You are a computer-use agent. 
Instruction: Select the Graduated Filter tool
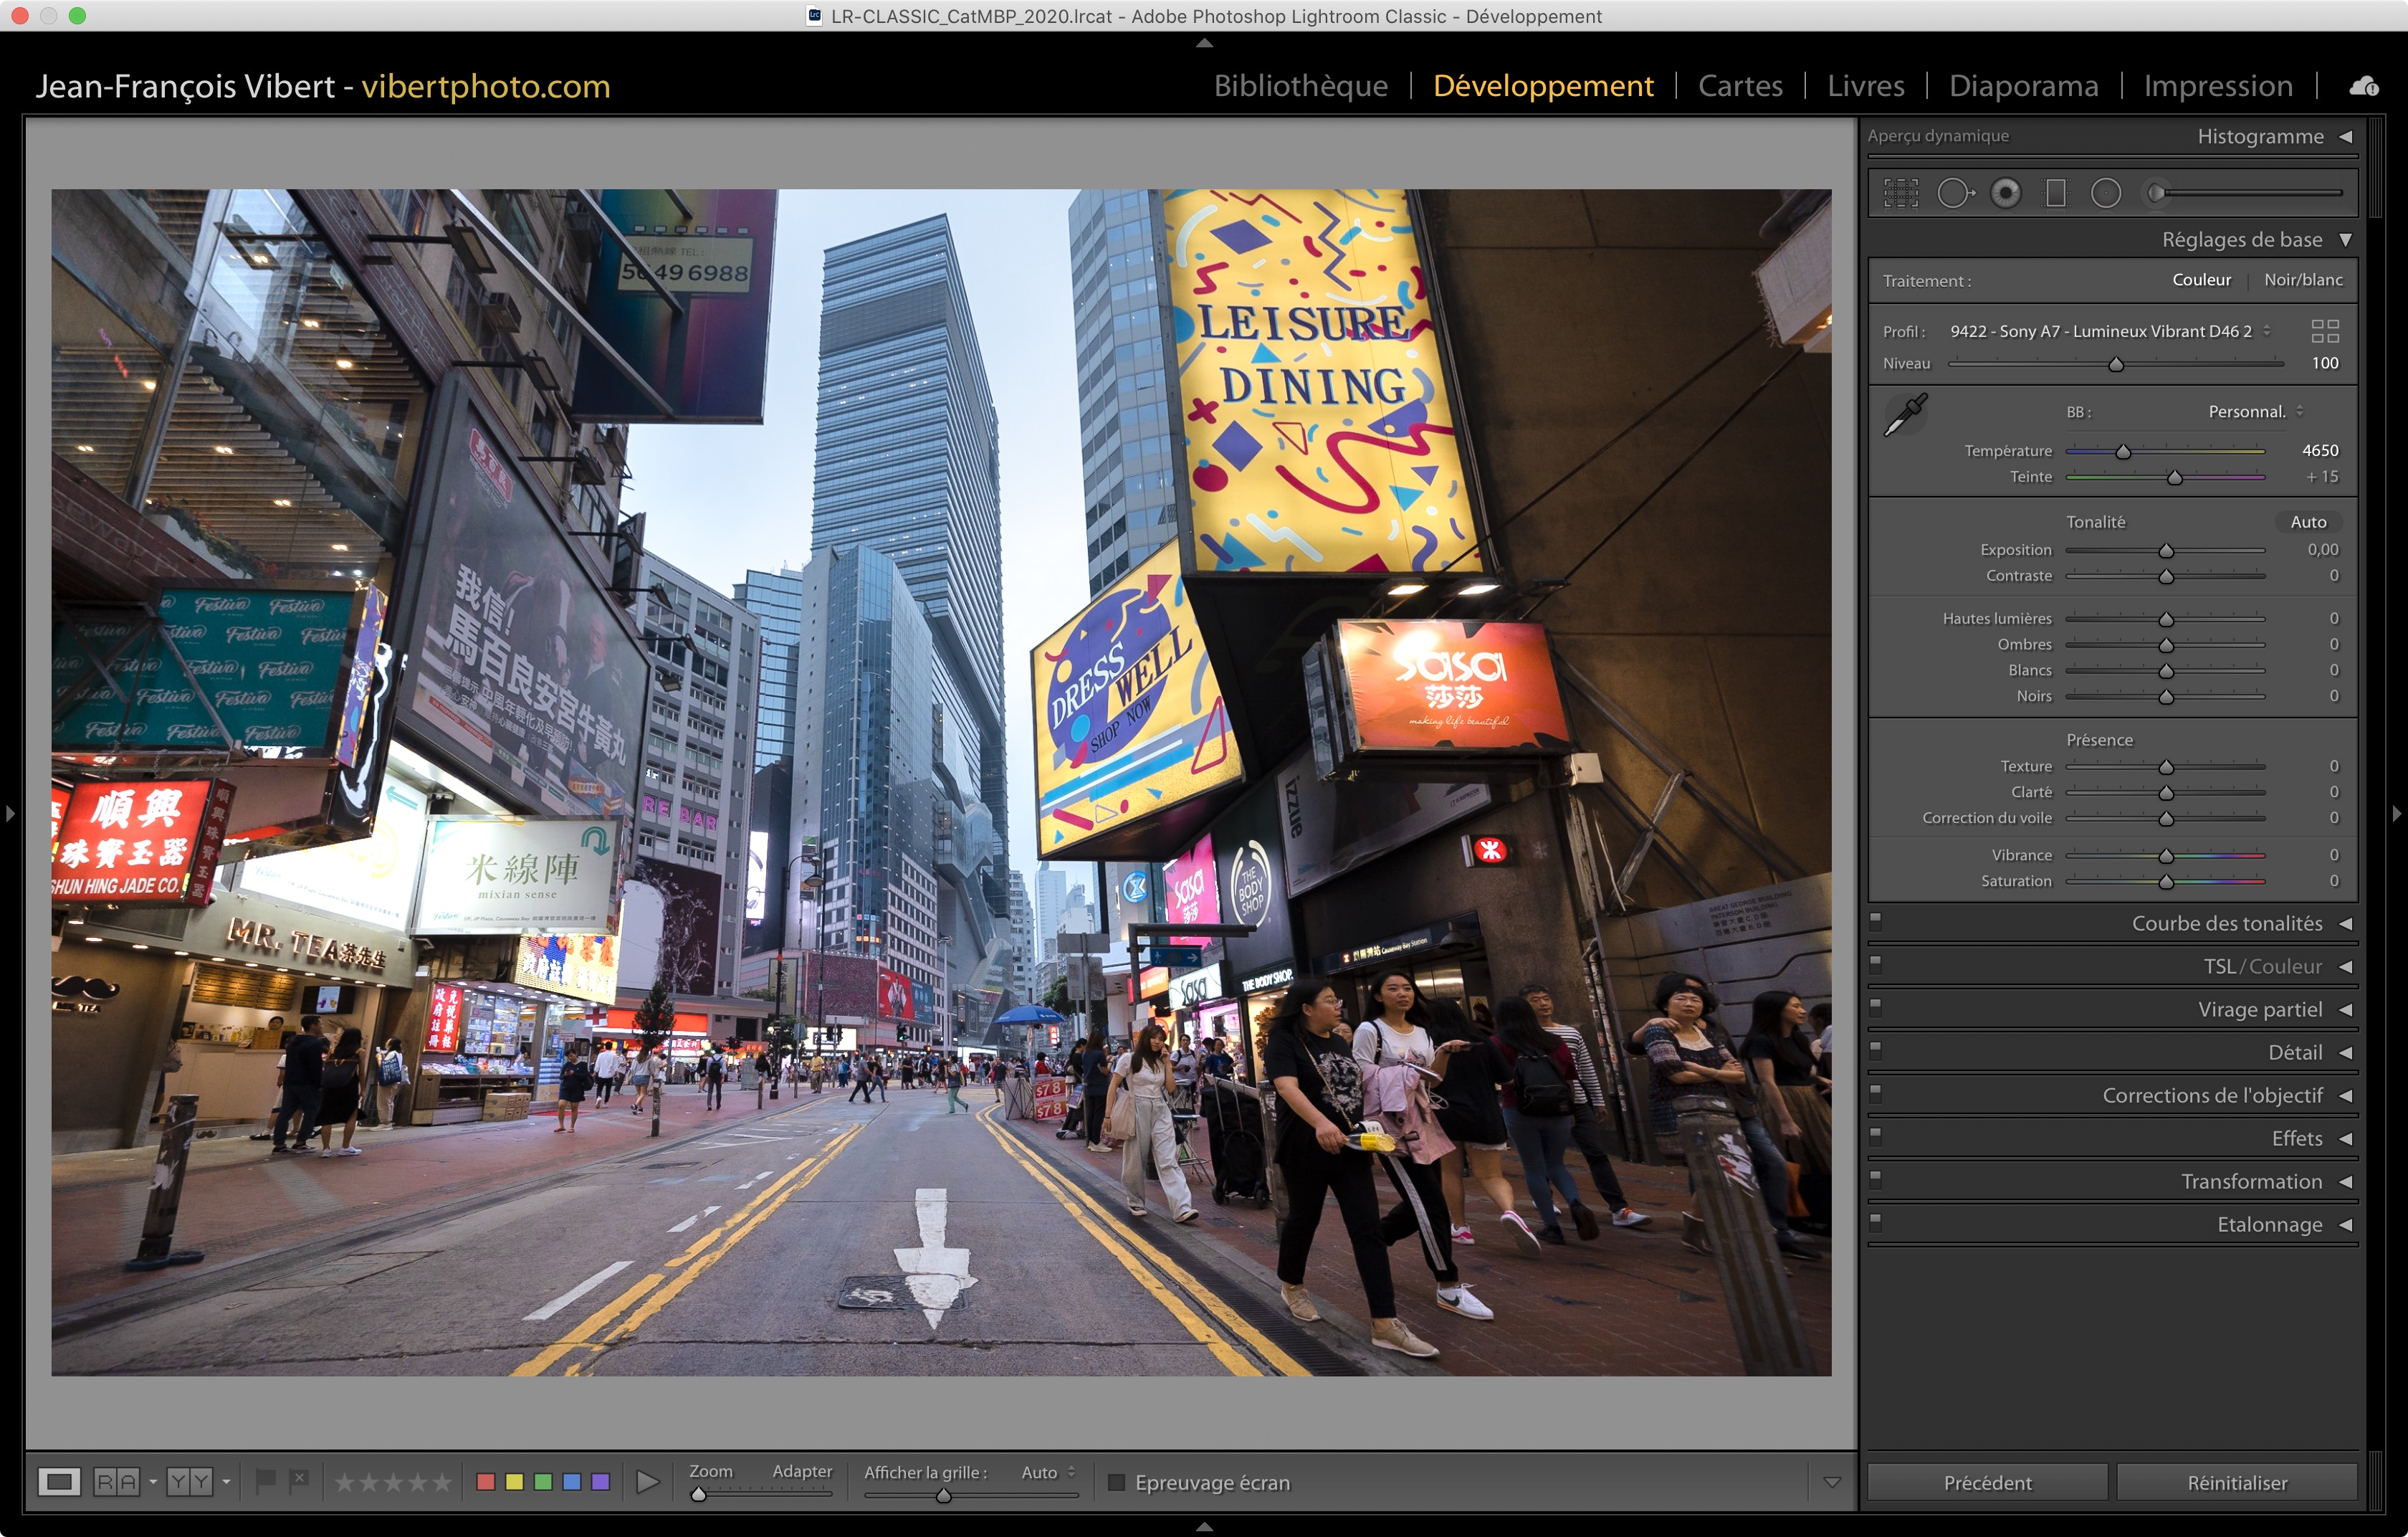click(x=2056, y=193)
